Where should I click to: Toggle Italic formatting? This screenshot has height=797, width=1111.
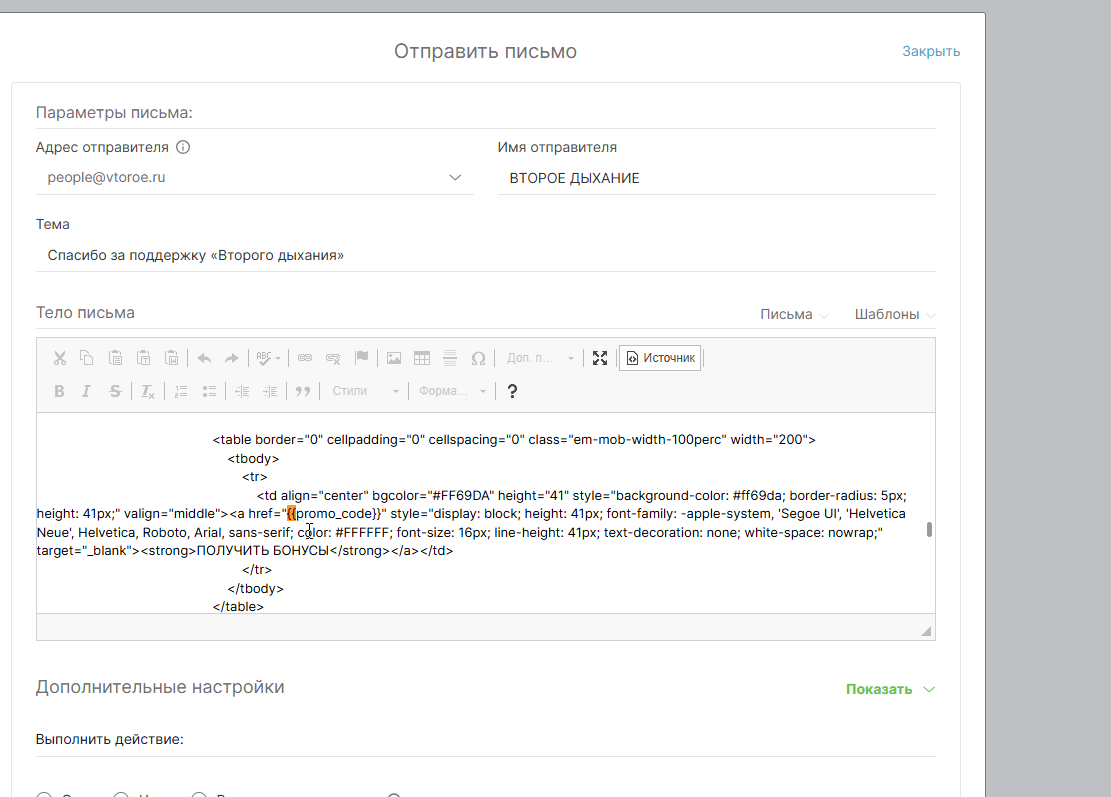click(86, 391)
